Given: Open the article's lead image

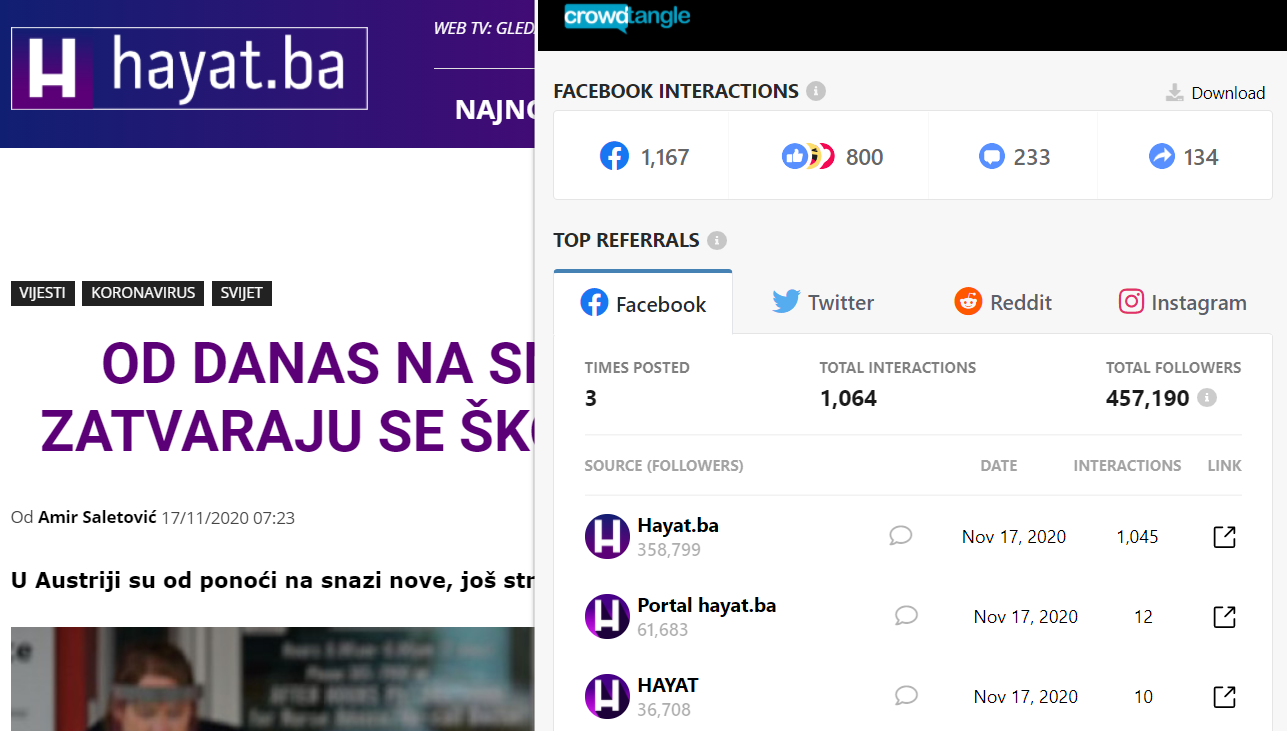Looking at the screenshot, I should coord(272,679).
